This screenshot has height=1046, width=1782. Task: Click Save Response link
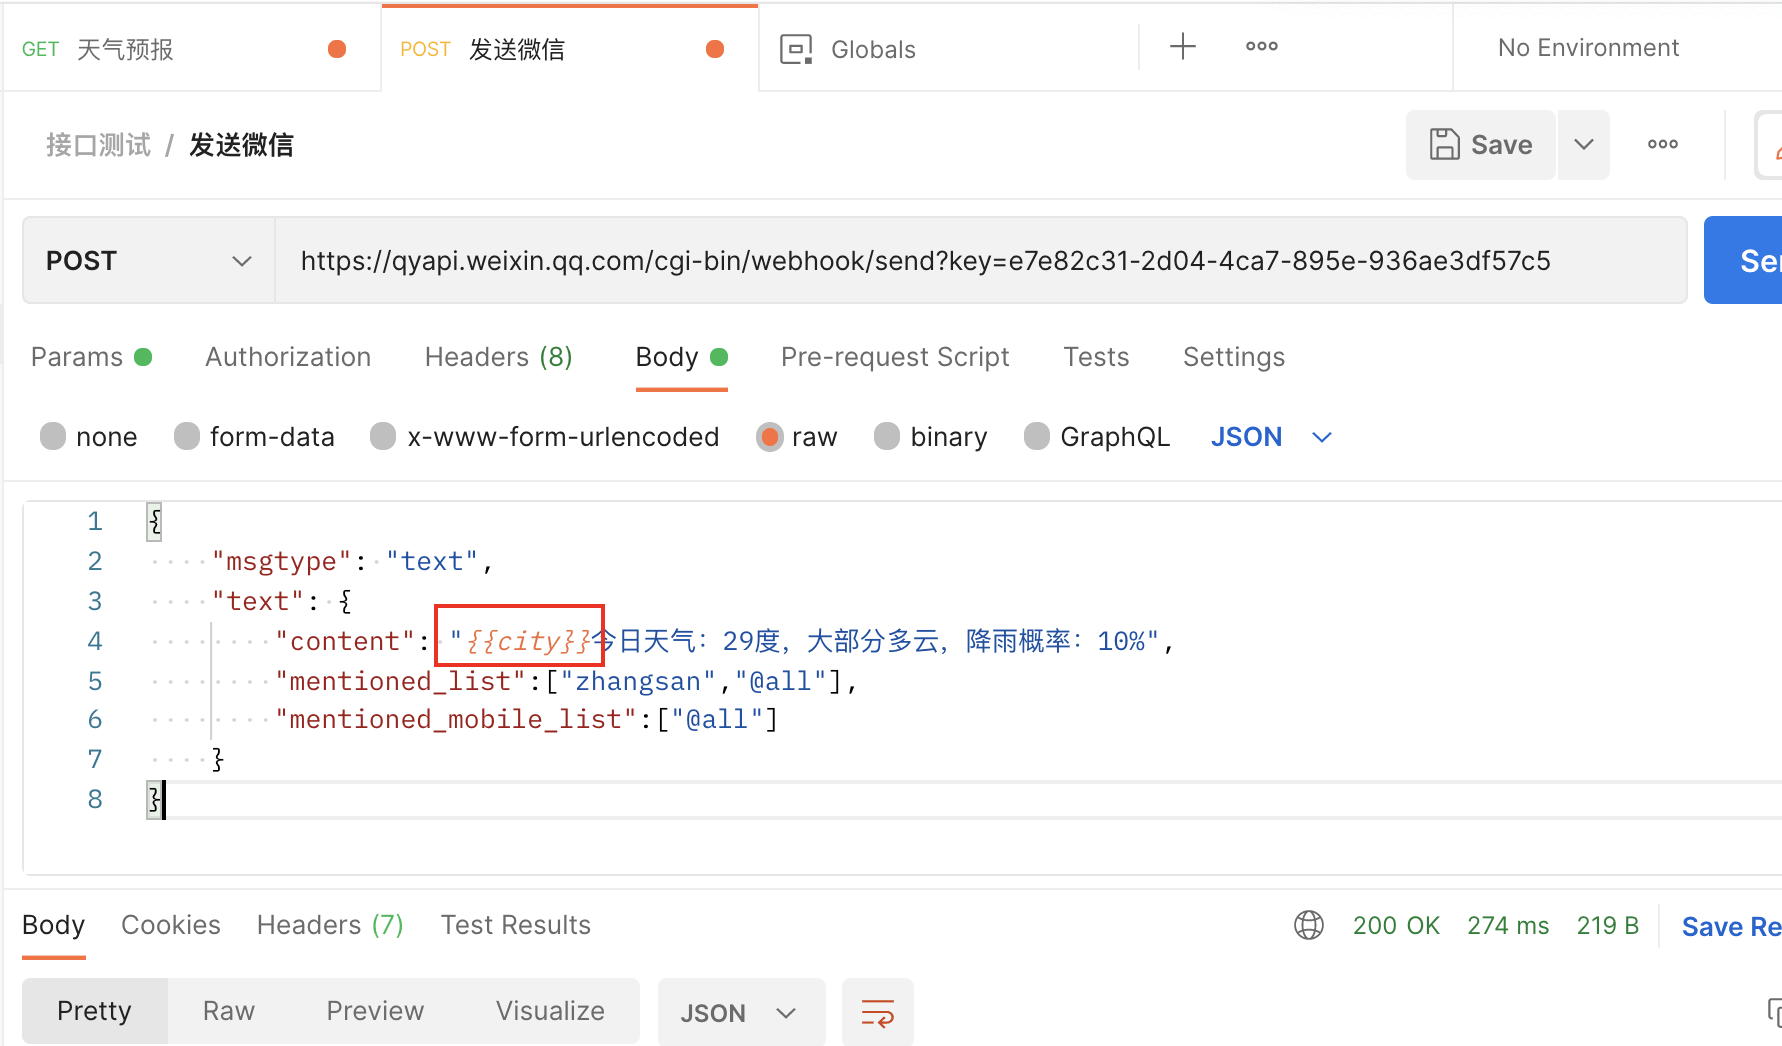pos(1731,927)
